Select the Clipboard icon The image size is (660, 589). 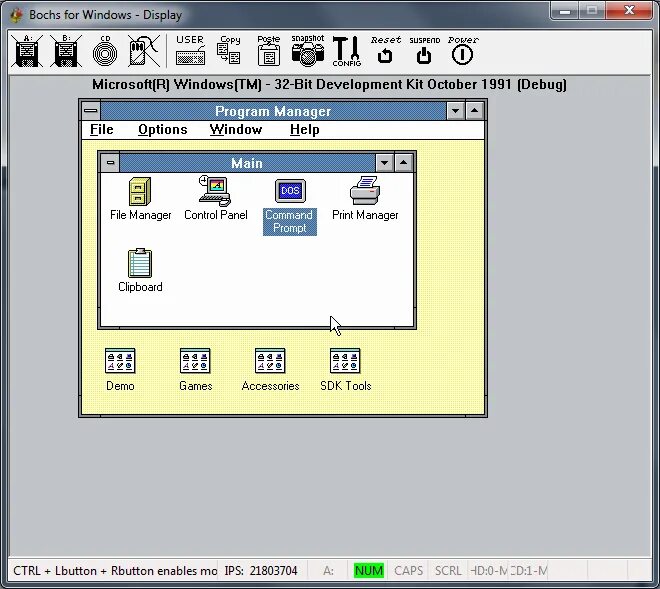pyautogui.click(x=140, y=271)
